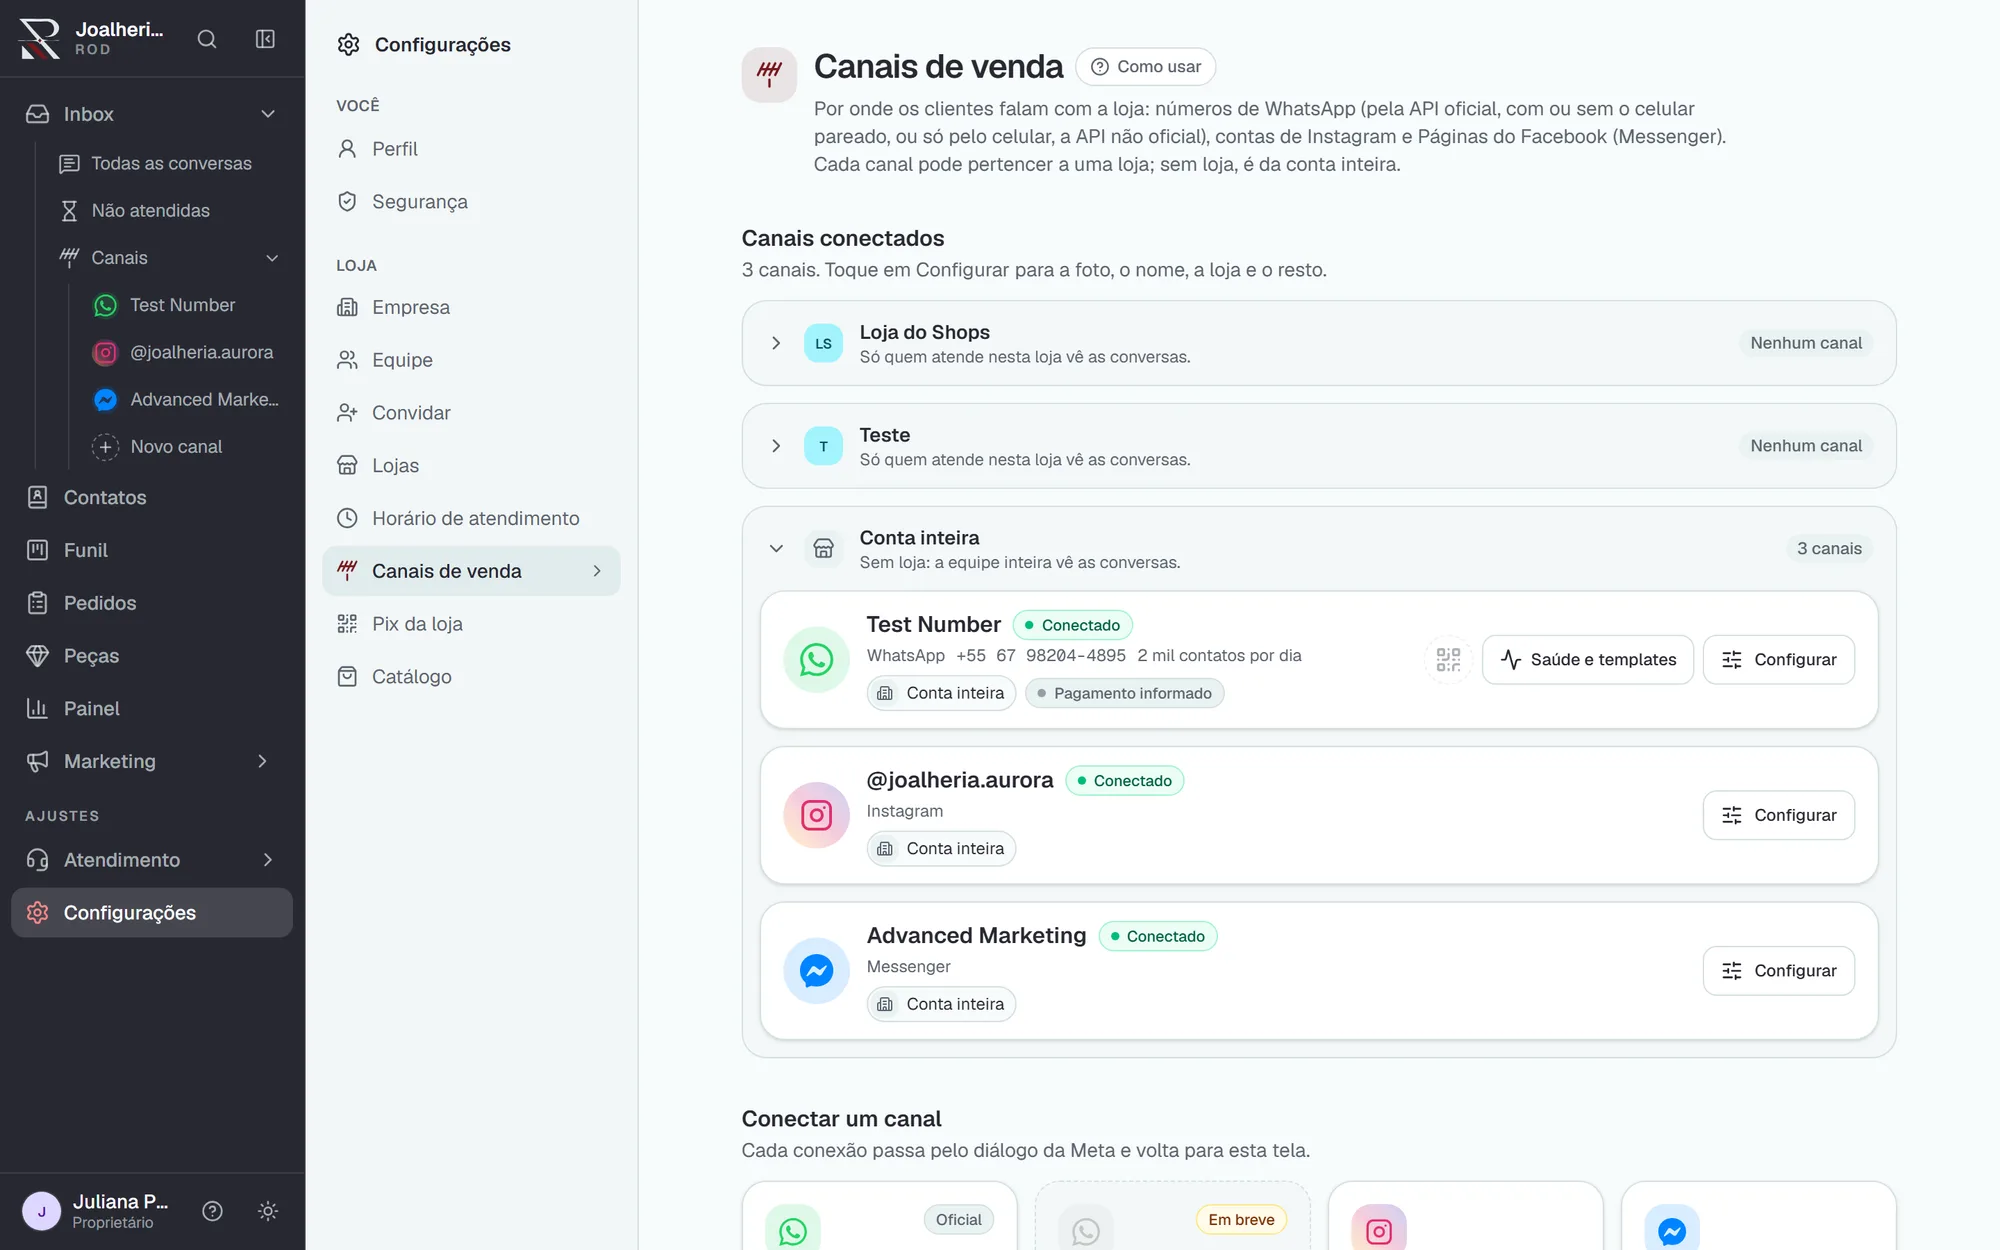The image size is (2000, 1250).
Task: Collapse the Inbox section chevron
Action: tap(268, 114)
